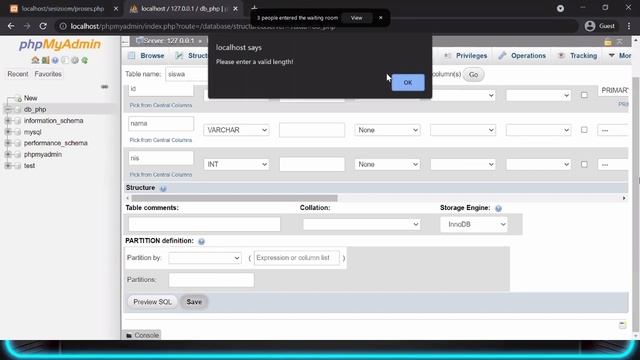Open the table Collation dropdown
640x360 pixels.
362,224
